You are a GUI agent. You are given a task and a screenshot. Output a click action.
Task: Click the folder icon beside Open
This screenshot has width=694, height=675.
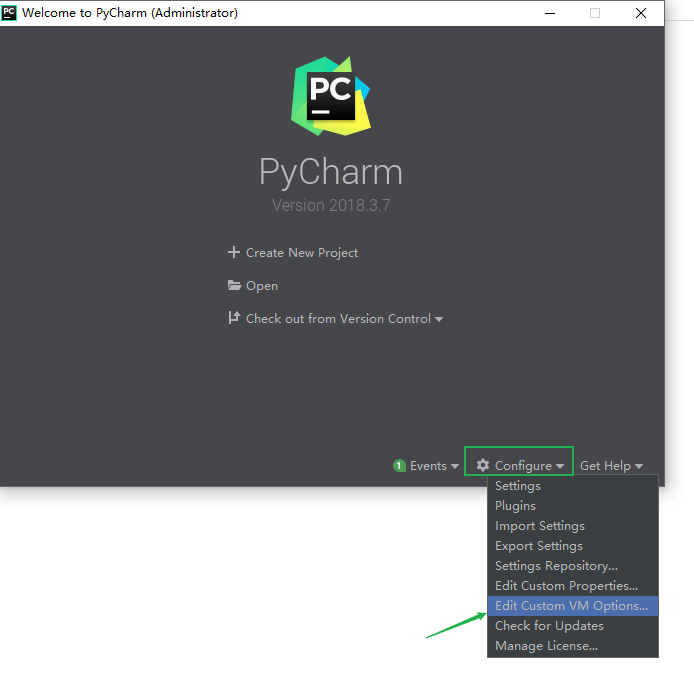(234, 285)
